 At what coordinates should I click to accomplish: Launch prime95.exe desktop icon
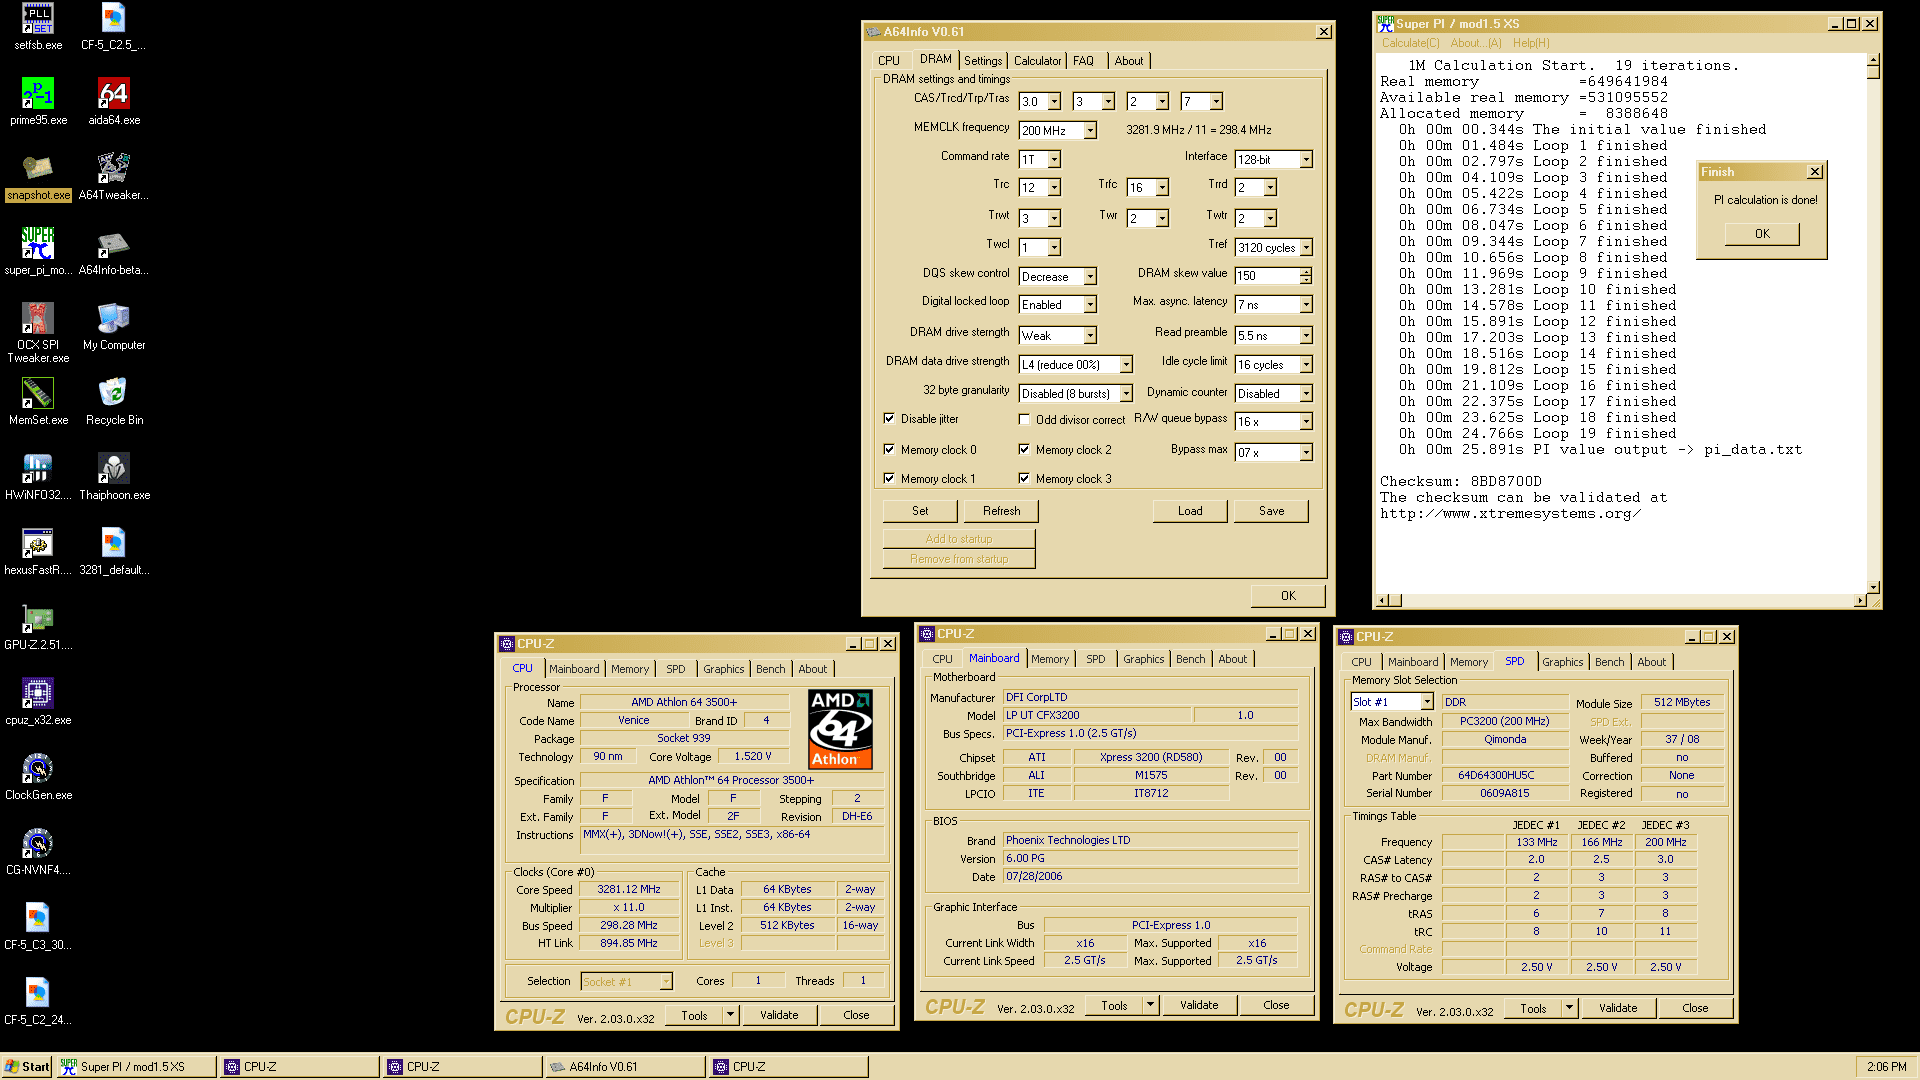[38, 102]
